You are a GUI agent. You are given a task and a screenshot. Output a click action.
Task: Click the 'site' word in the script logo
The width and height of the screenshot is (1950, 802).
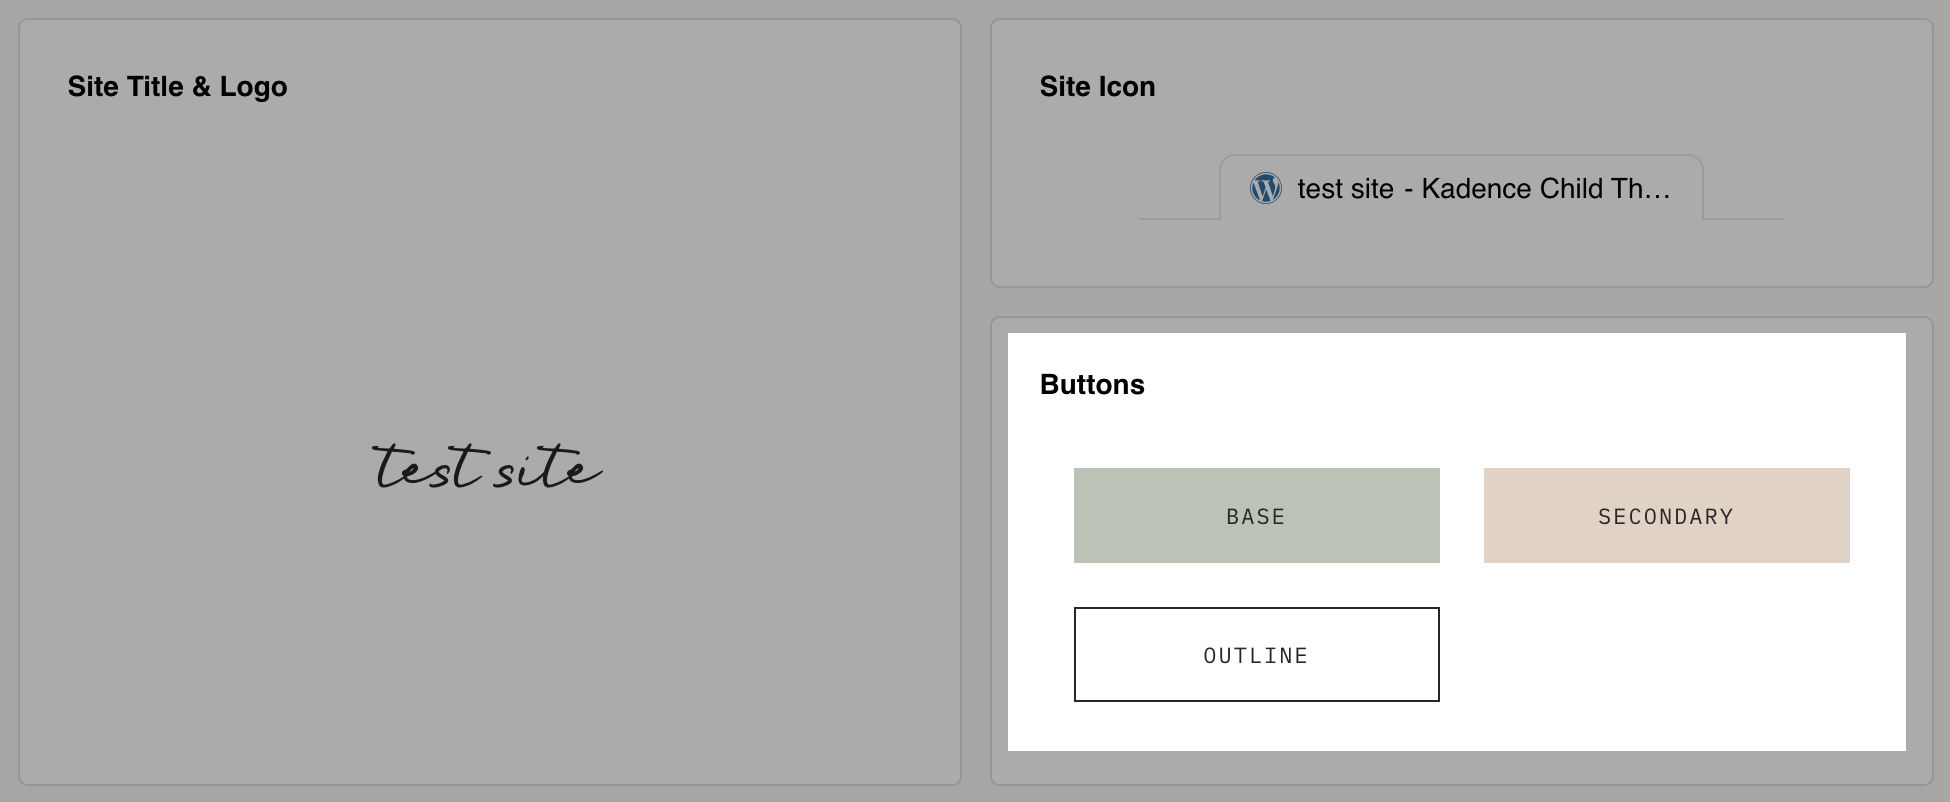pyautogui.click(x=547, y=467)
